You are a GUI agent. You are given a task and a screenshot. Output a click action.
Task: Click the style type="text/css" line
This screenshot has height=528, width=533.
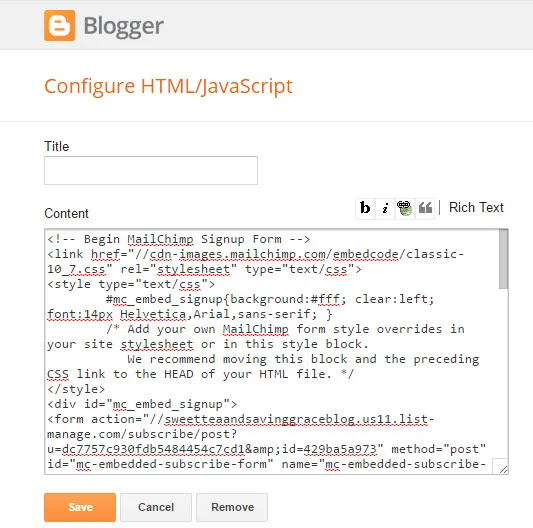coord(131,284)
